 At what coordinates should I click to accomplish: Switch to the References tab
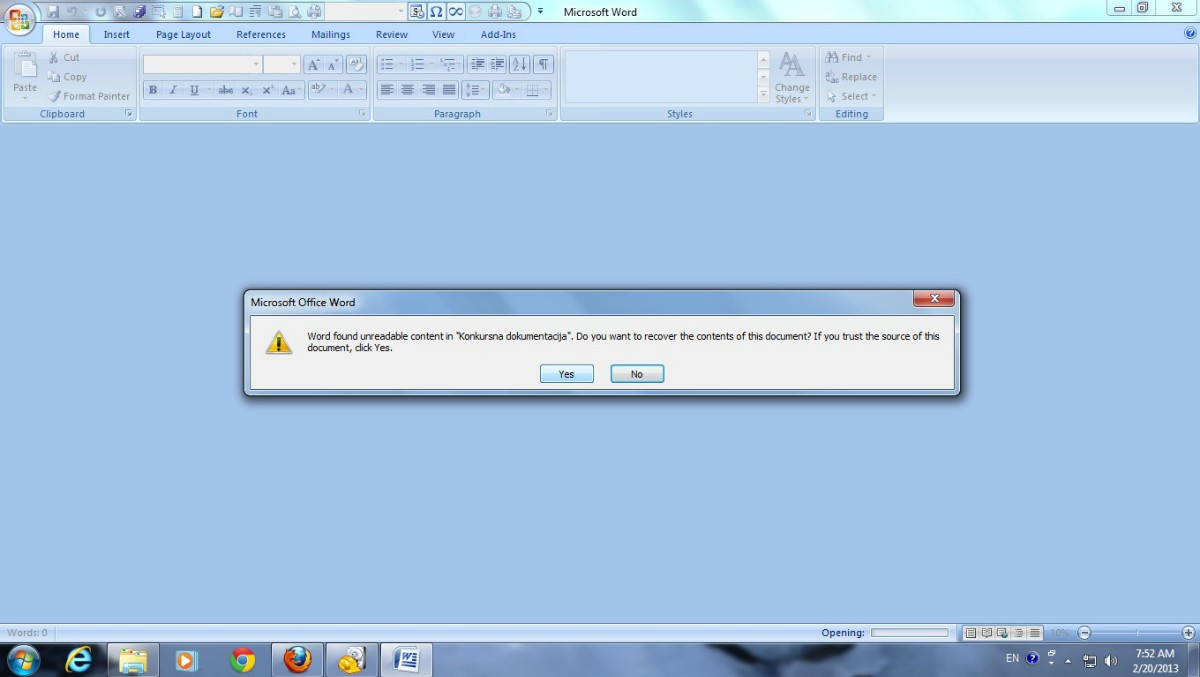pyautogui.click(x=261, y=34)
